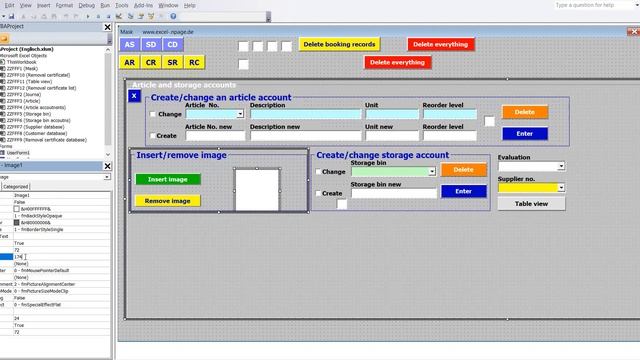The width and height of the screenshot is (640, 360).
Task: Click the yellow AR button
Action: pyautogui.click(x=129, y=62)
